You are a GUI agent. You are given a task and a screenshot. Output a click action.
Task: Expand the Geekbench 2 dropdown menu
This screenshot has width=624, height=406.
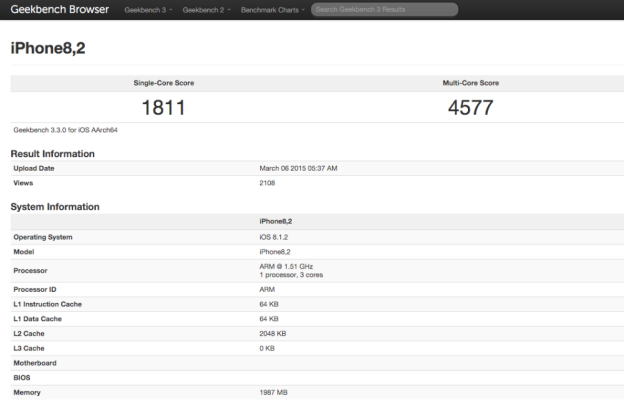pos(206,10)
